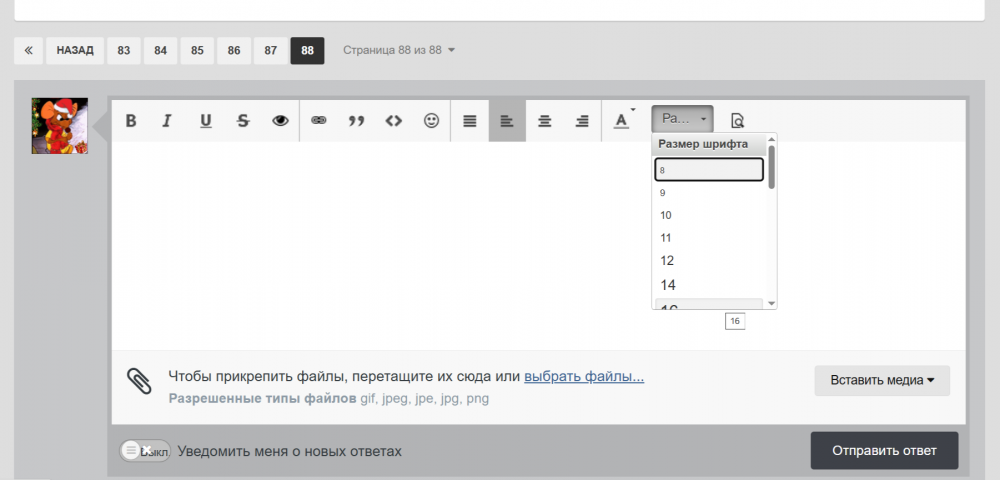This screenshot has width=1000, height=480.
Task: Select current page 88
Action: [x=307, y=50]
